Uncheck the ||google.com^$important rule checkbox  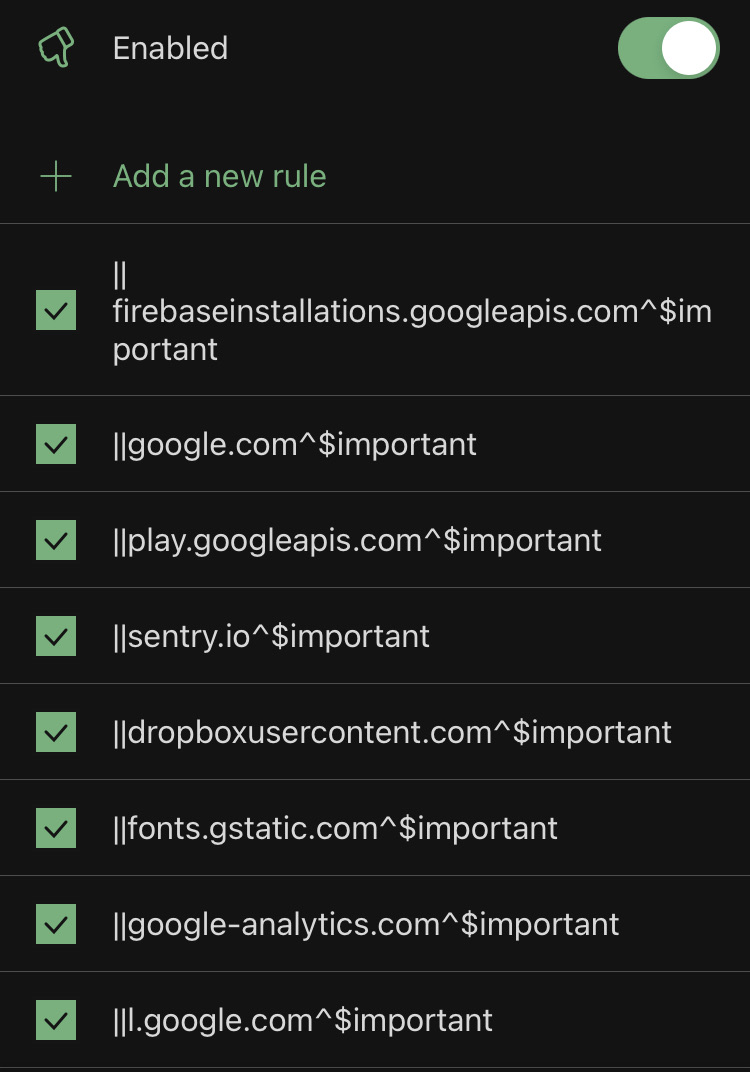56,444
